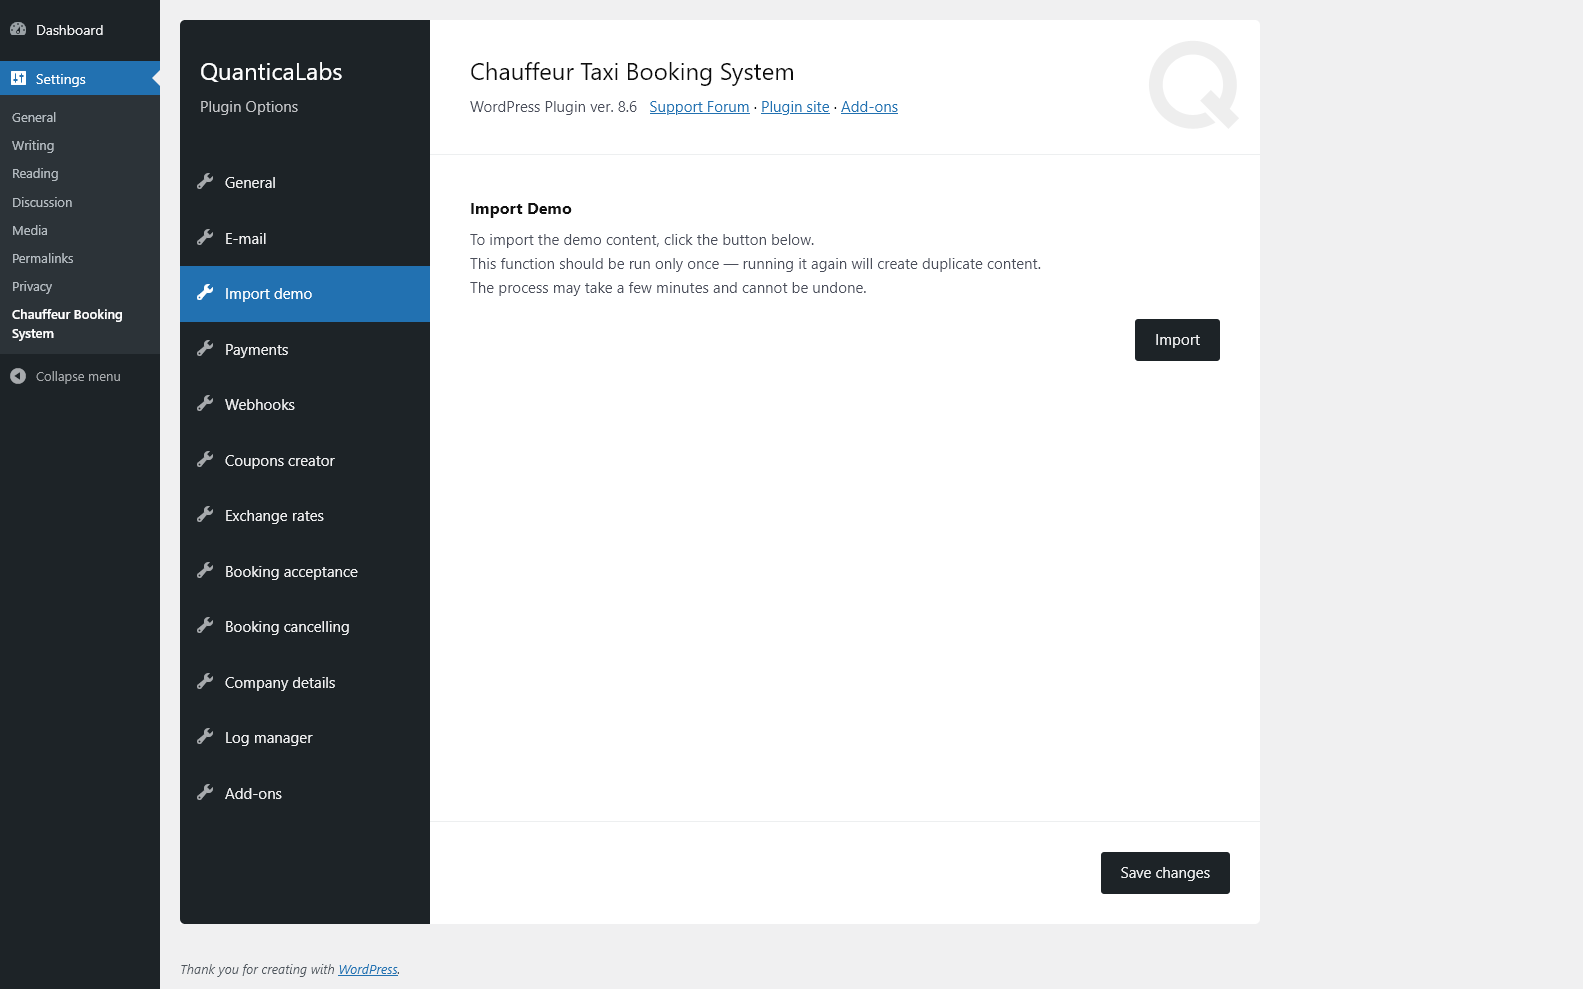Click the Import button

(1177, 340)
